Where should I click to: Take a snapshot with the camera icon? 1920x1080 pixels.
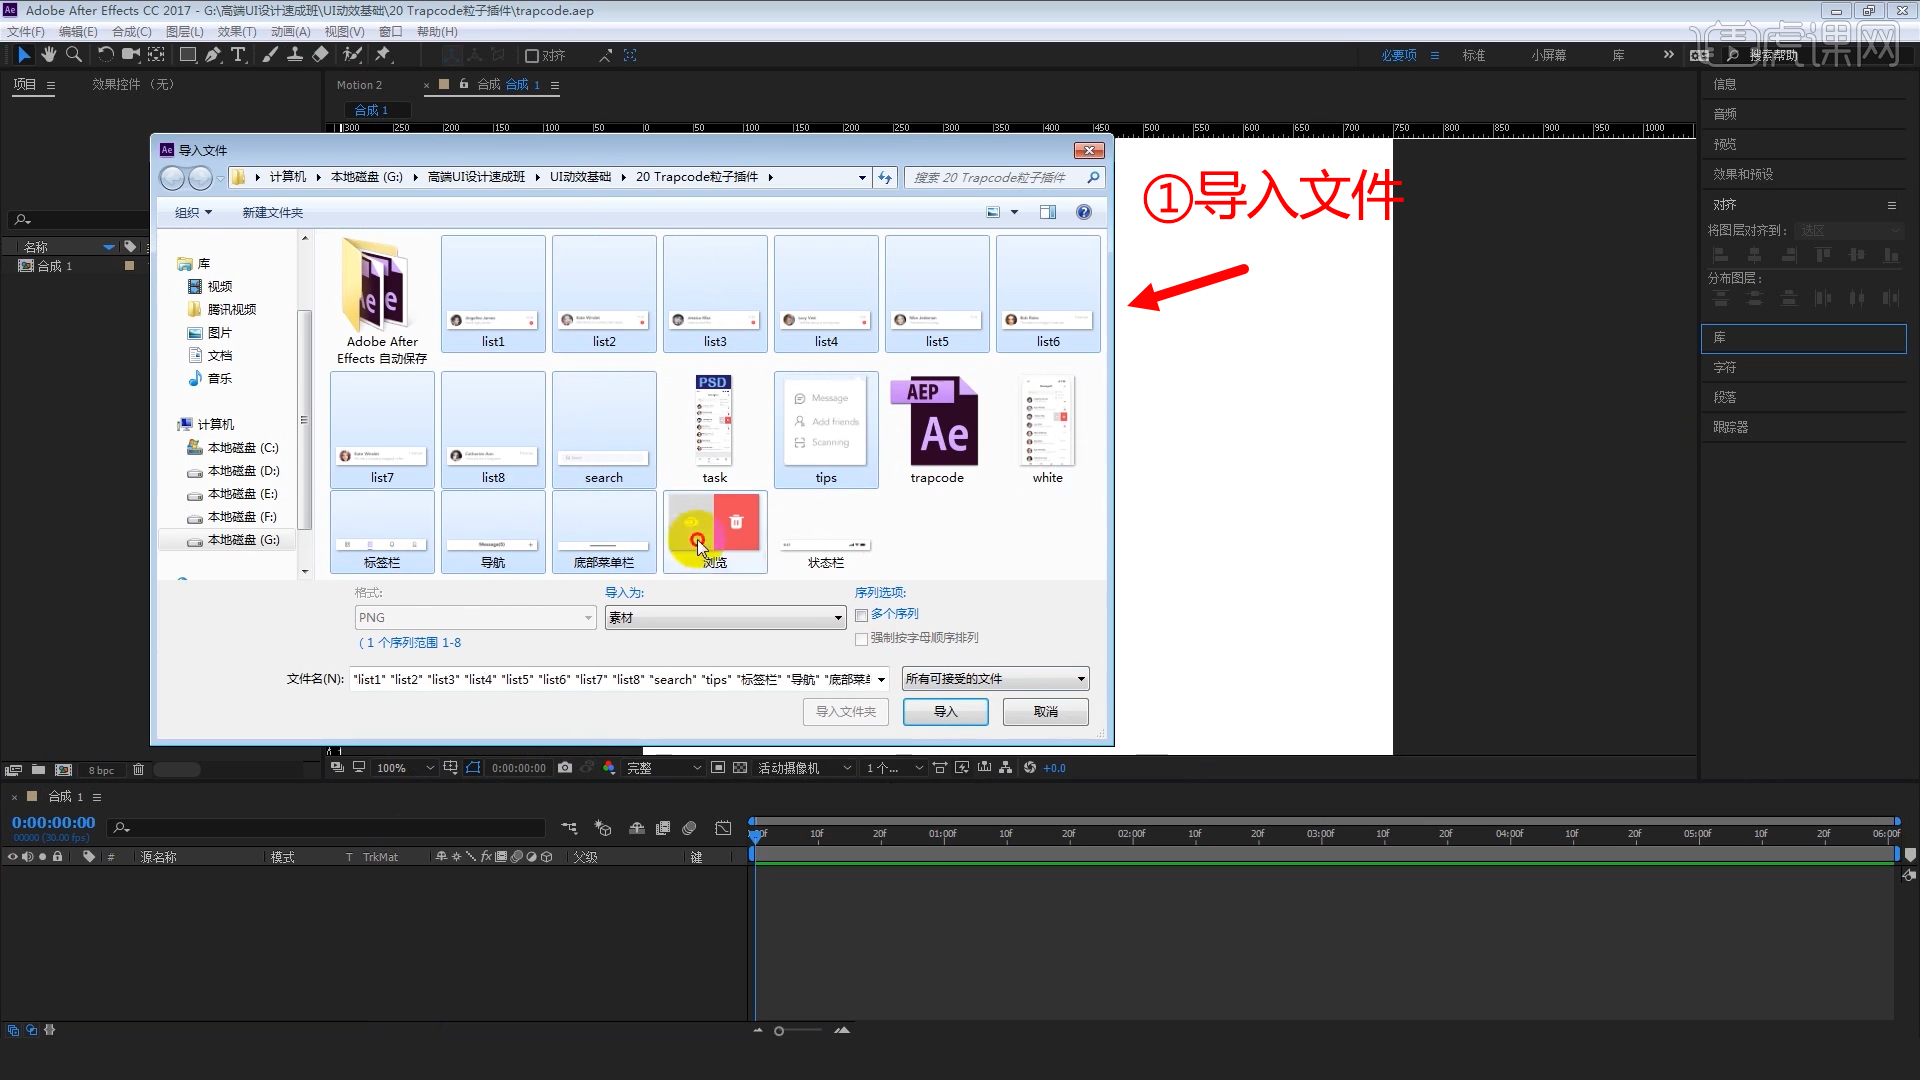coord(565,767)
